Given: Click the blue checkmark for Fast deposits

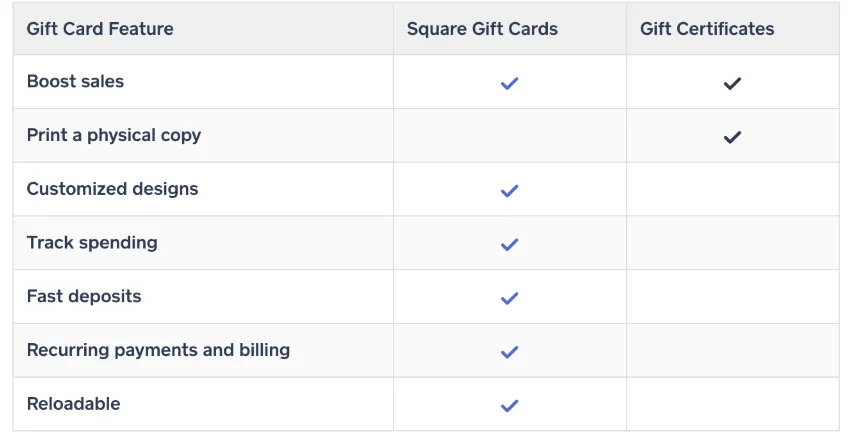Looking at the screenshot, I should (509, 298).
